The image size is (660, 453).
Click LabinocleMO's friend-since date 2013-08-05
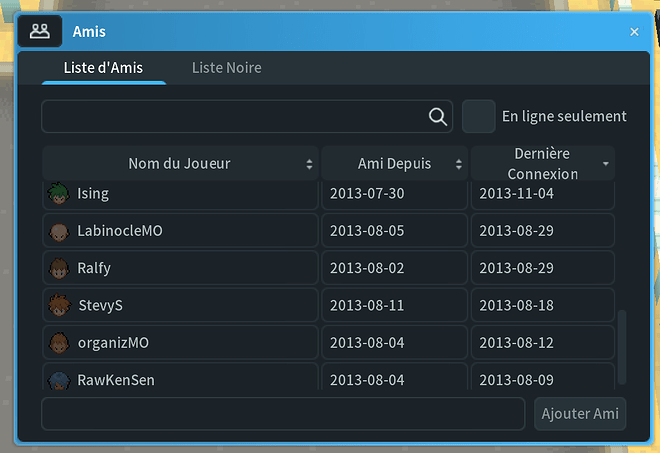367,231
